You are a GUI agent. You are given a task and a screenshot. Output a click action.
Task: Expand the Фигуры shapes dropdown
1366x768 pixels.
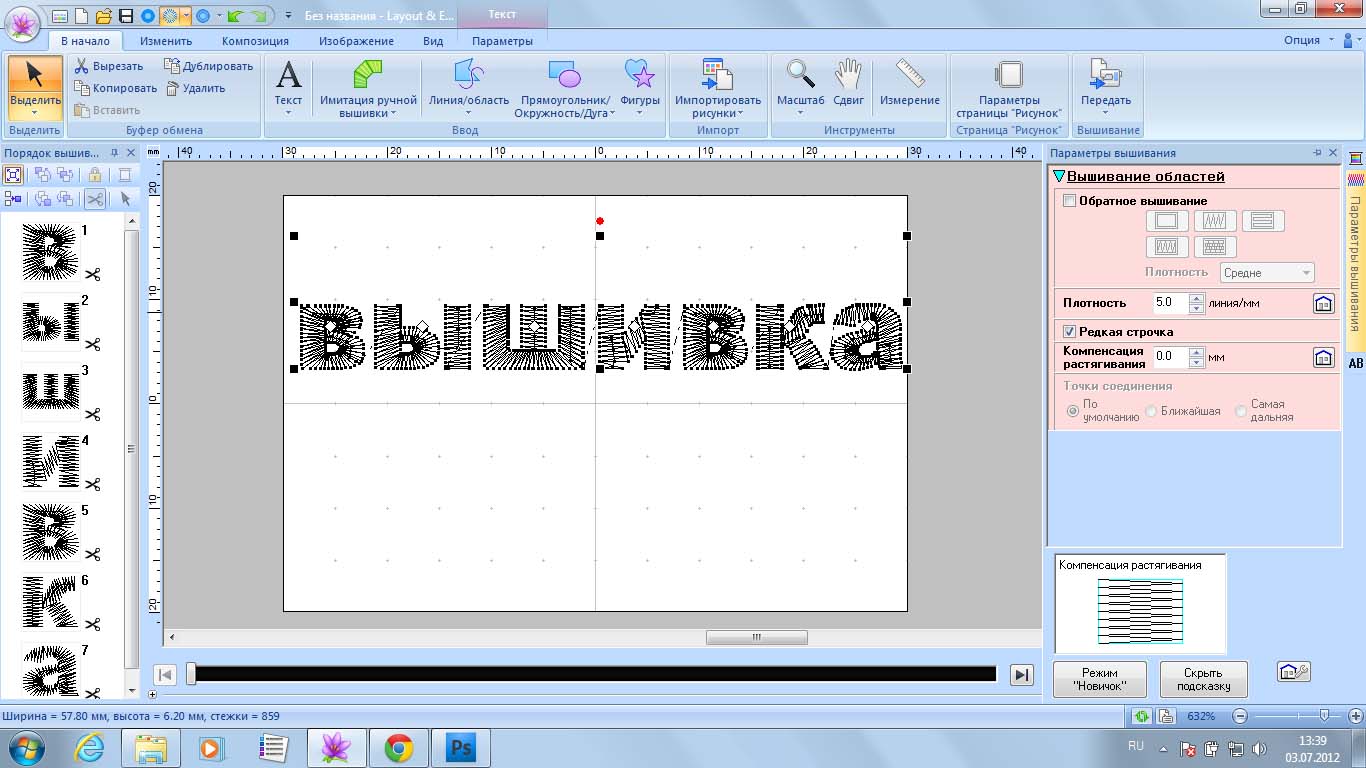point(639,112)
